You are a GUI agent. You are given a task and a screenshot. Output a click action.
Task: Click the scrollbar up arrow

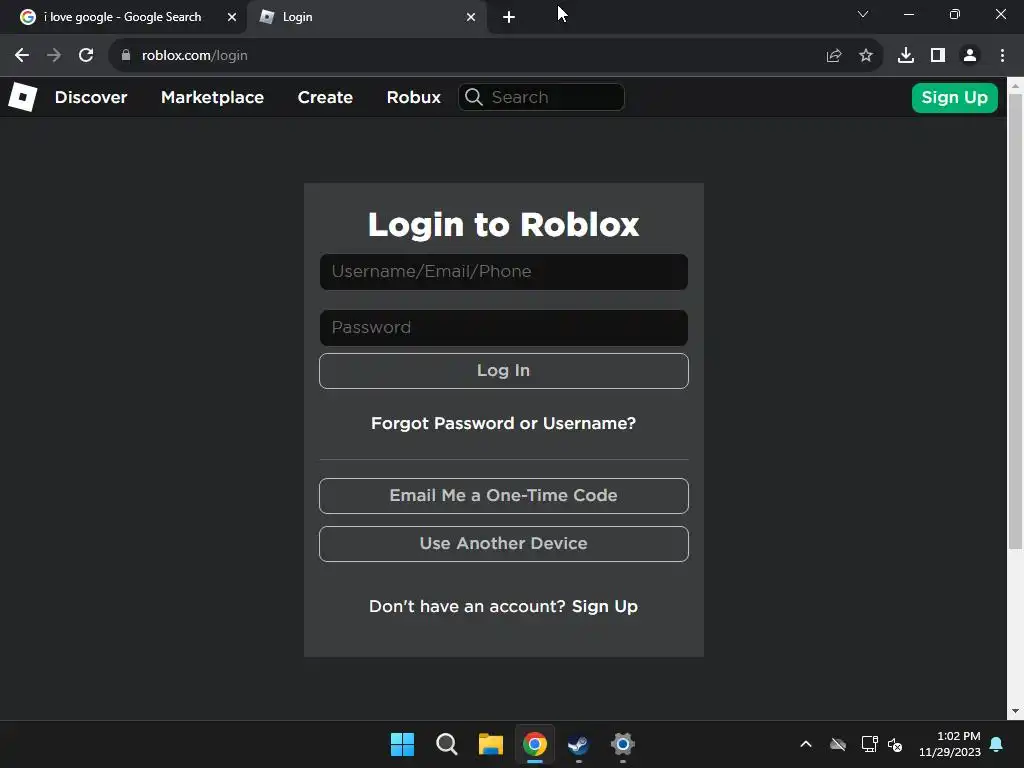click(1015, 85)
